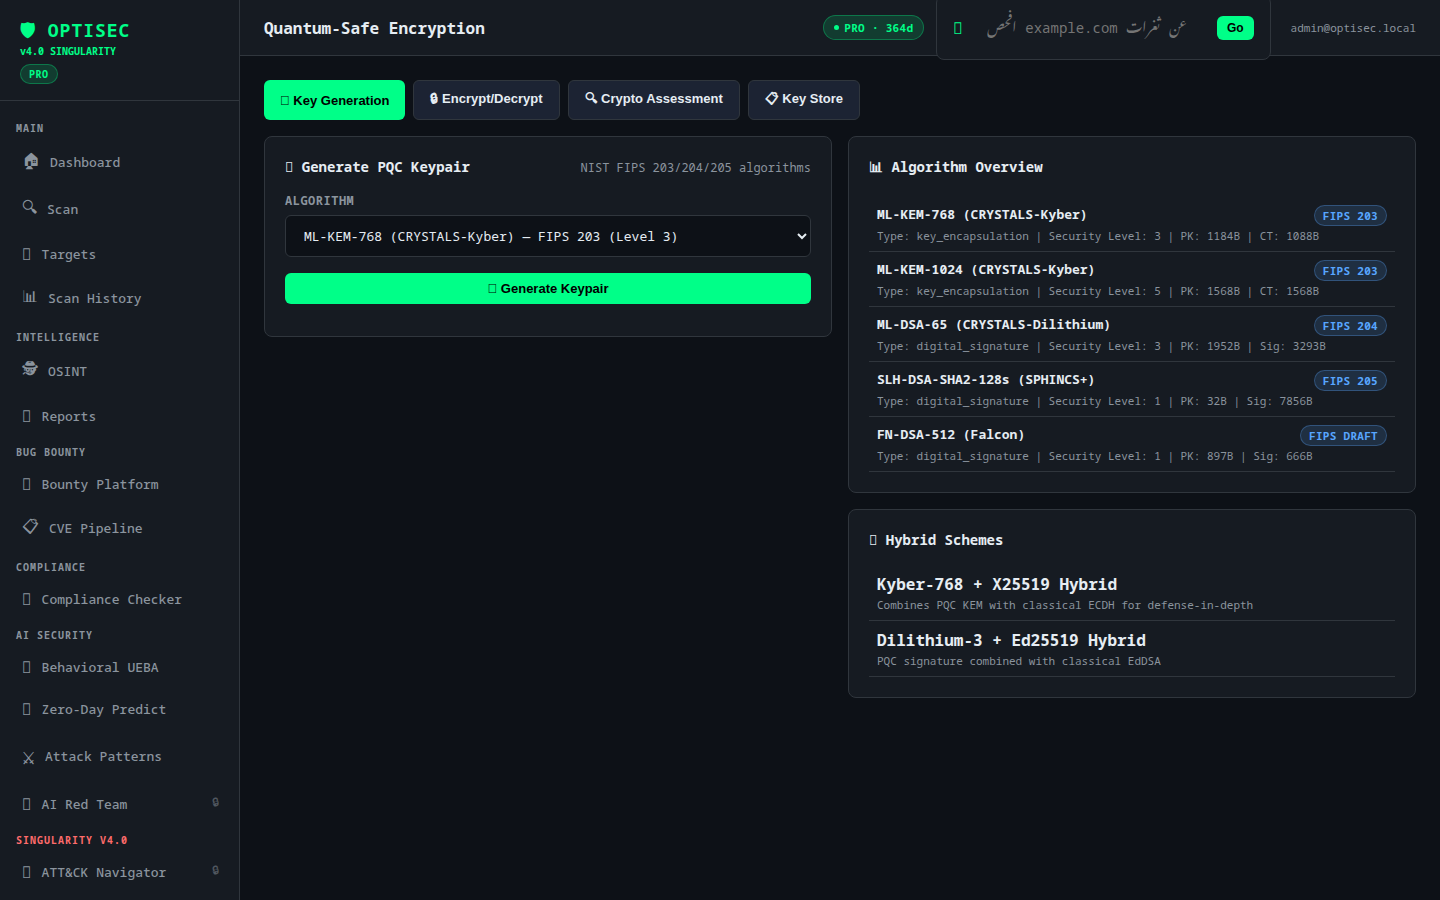Click the Generate Keypair button
The height and width of the screenshot is (900, 1440).
(548, 288)
